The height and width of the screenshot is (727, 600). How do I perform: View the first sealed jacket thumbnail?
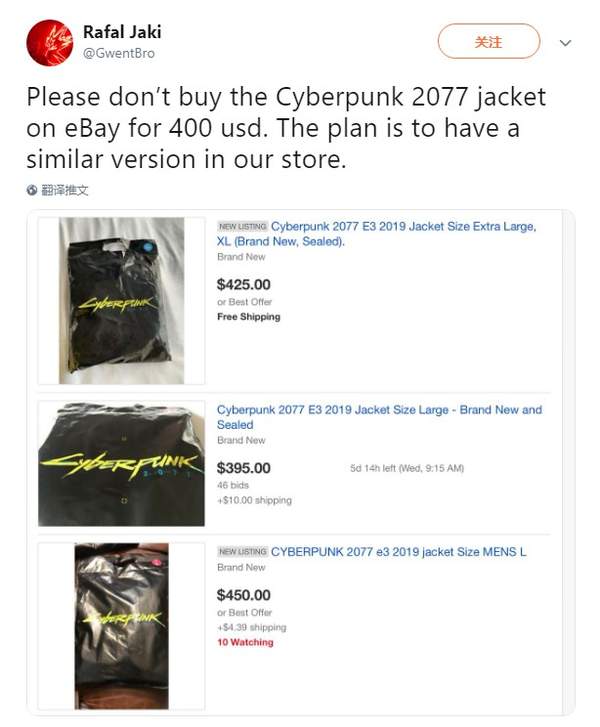[120, 300]
